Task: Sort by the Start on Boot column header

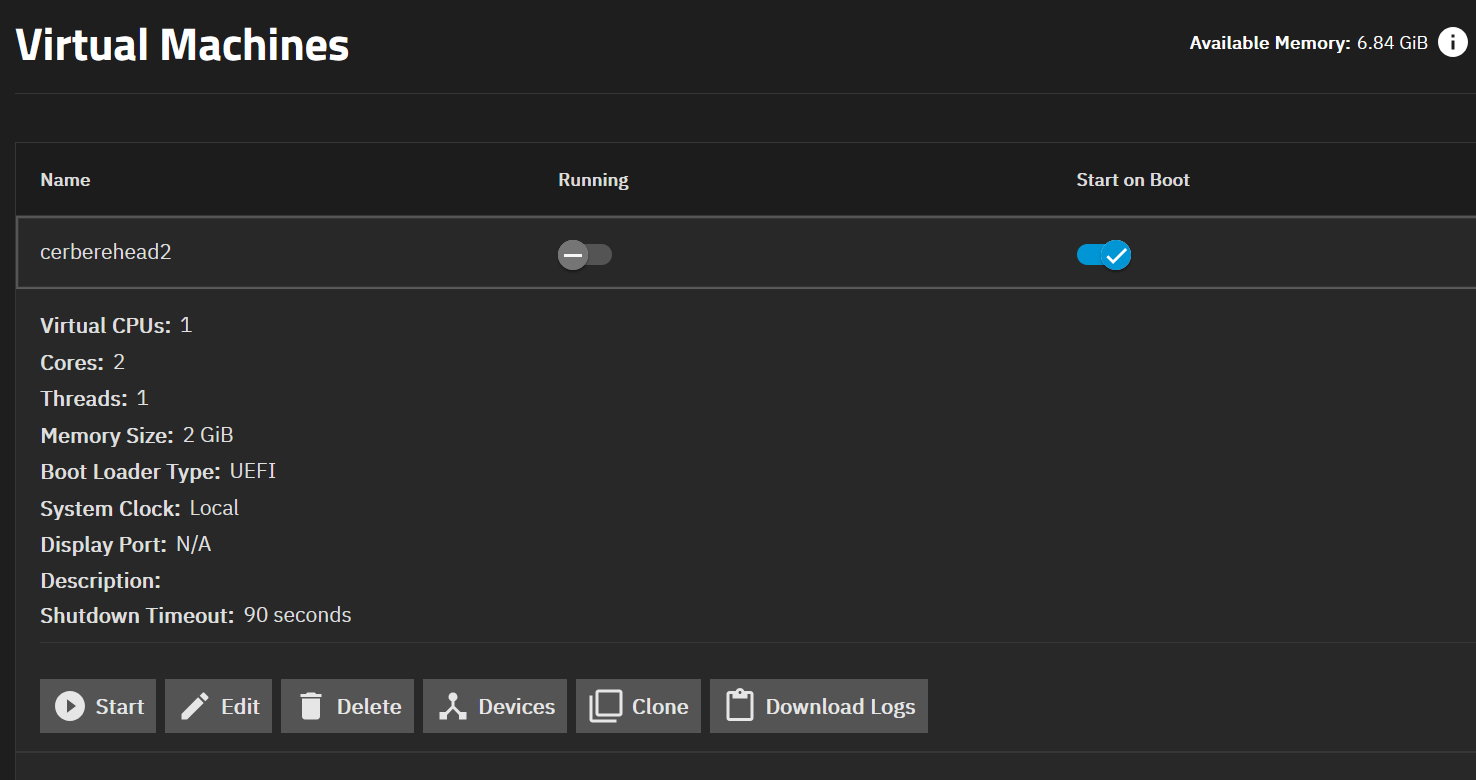Action: tap(1132, 180)
